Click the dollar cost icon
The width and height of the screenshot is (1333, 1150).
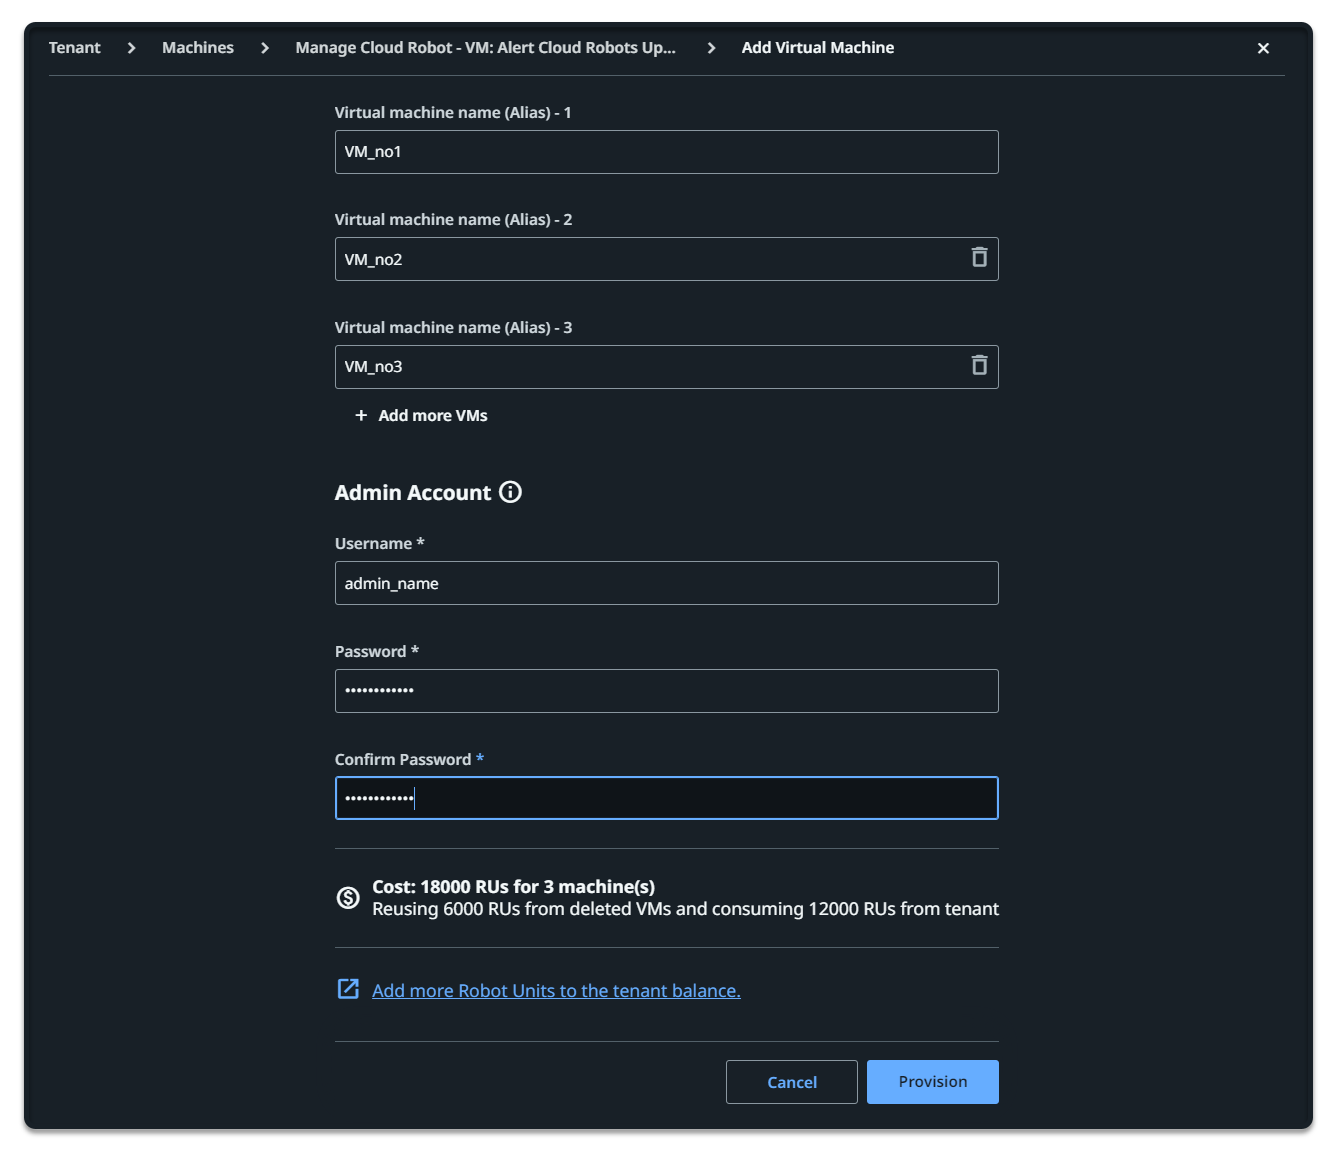(x=348, y=898)
